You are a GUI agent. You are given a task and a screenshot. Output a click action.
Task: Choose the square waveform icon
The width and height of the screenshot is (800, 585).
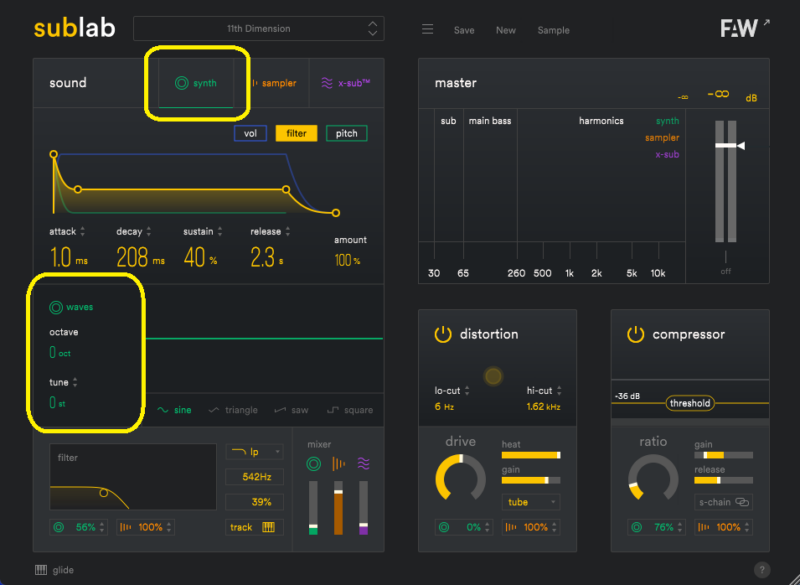coord(334,410)
